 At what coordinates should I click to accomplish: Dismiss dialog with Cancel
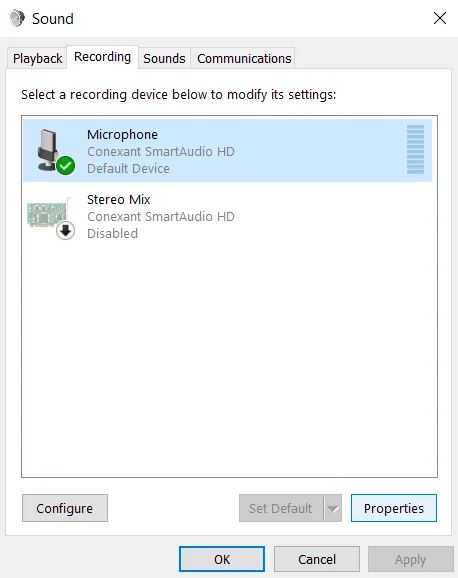(317, 559)
